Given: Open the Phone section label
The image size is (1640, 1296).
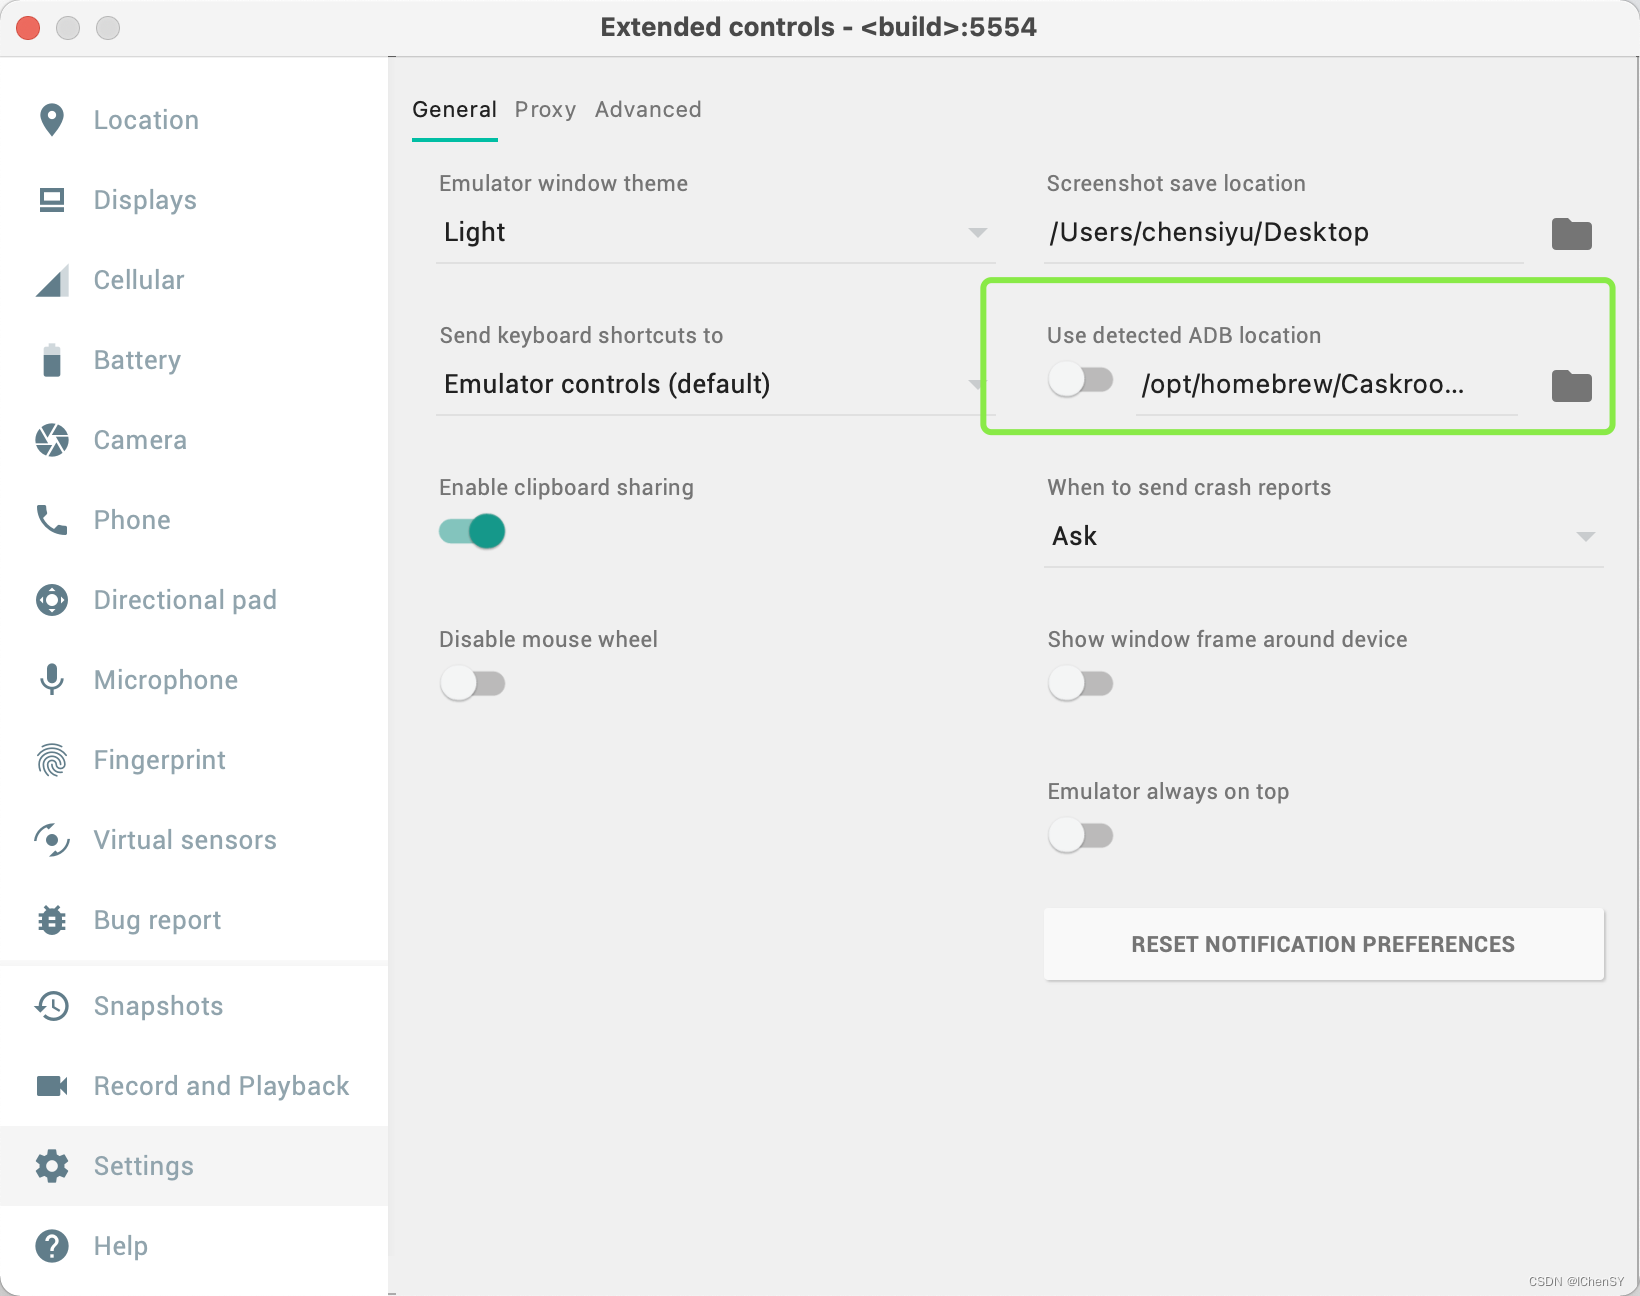Looking at the screenshot, I should 132,520.
